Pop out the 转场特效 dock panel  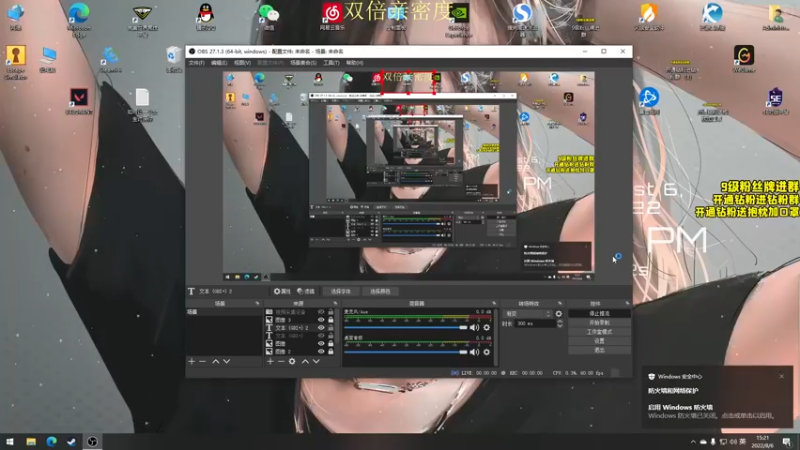click(x=560, y=304)
